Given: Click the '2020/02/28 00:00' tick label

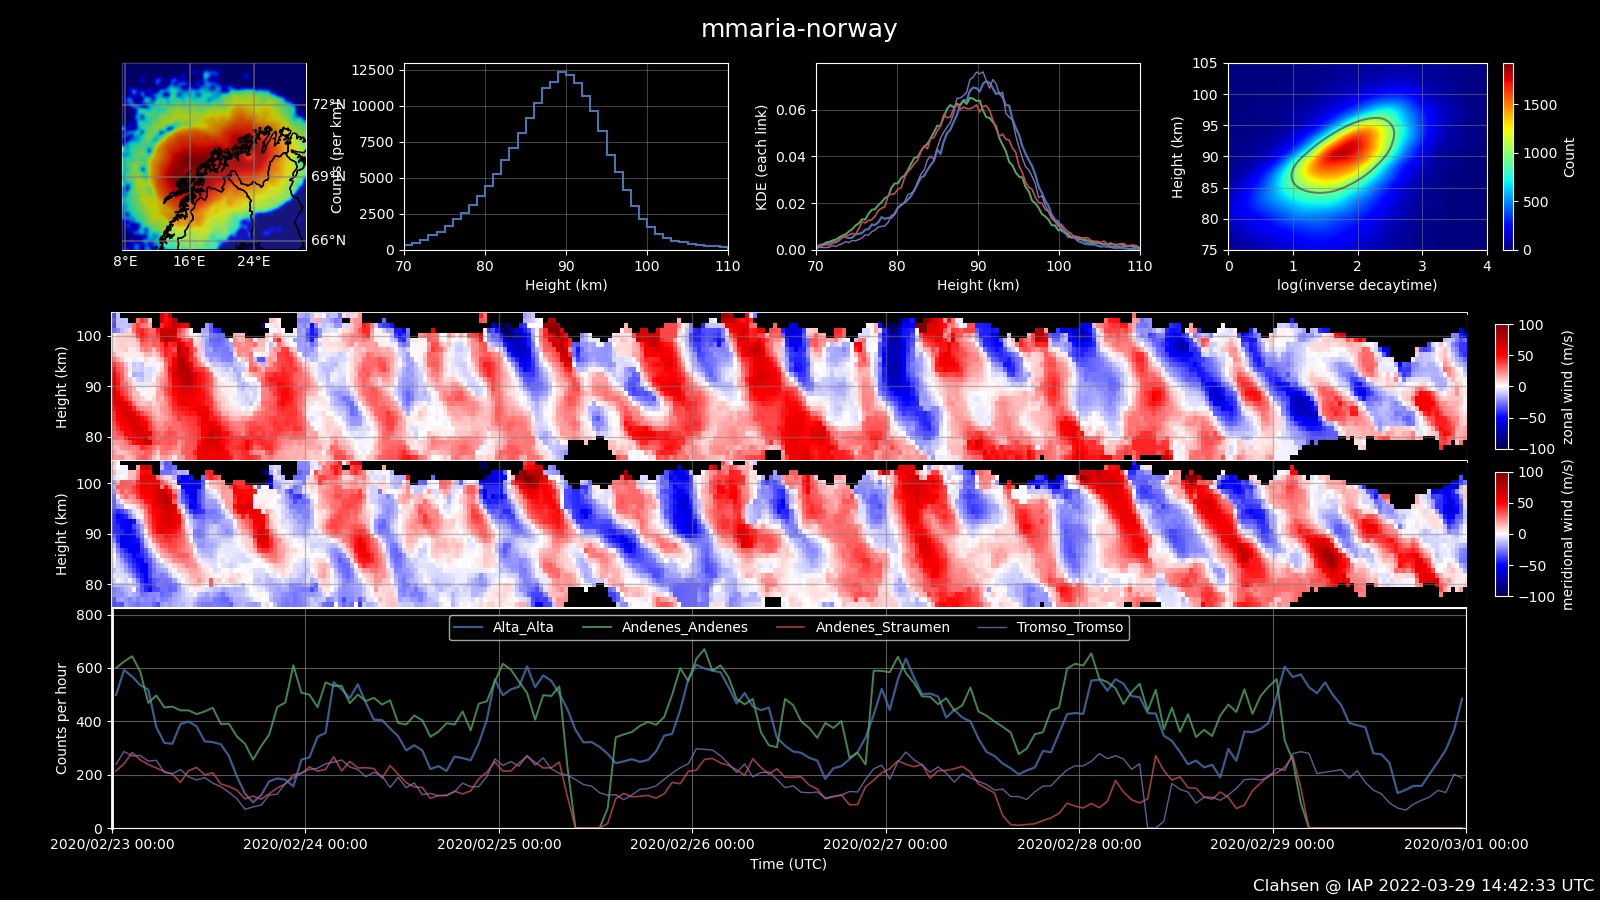Looking at the screenshot, I should 1079,844.
